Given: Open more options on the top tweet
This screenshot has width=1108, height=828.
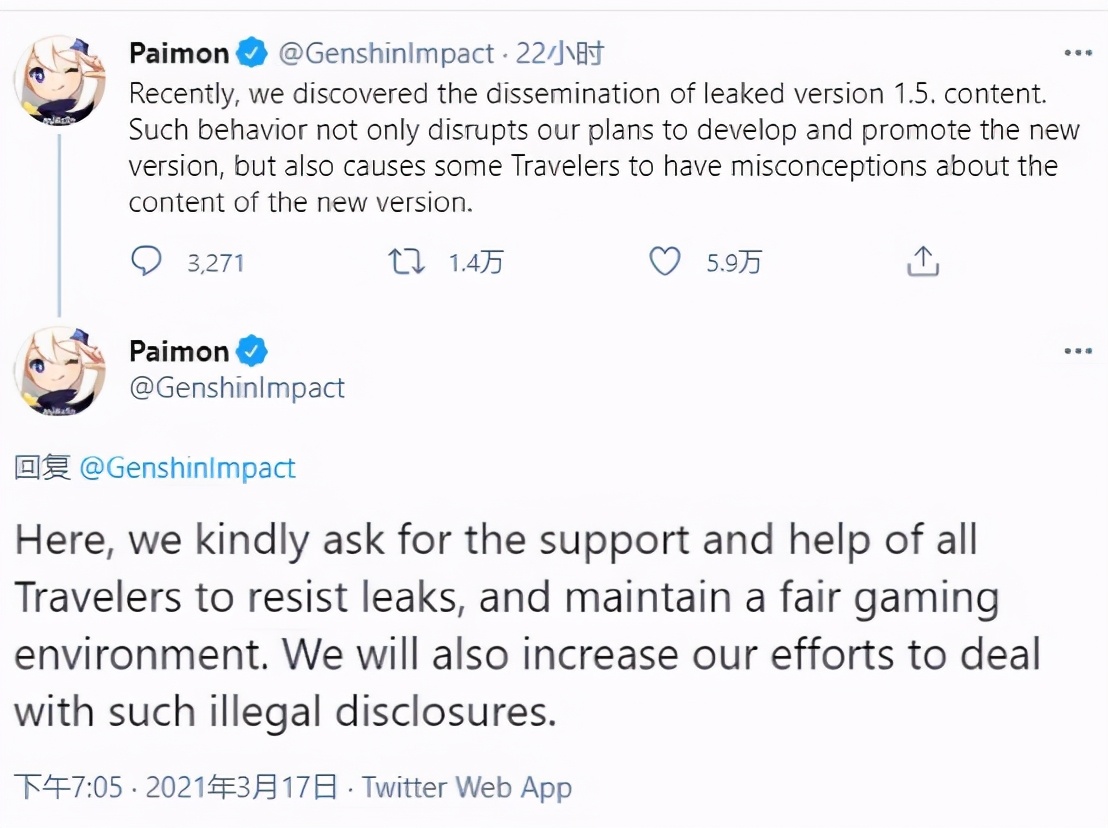Looking at the screenshot, I should [1078, 53].
